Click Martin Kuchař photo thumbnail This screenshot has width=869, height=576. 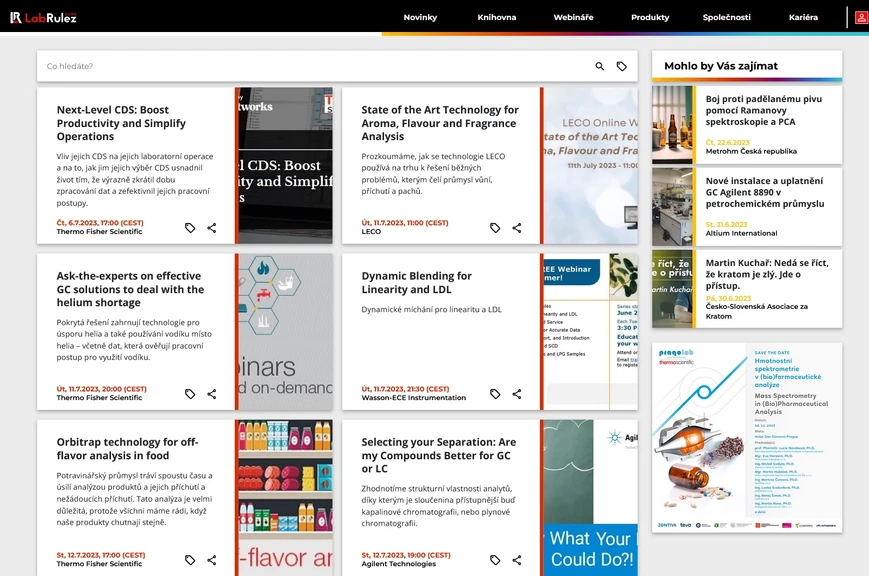point(672,289)
